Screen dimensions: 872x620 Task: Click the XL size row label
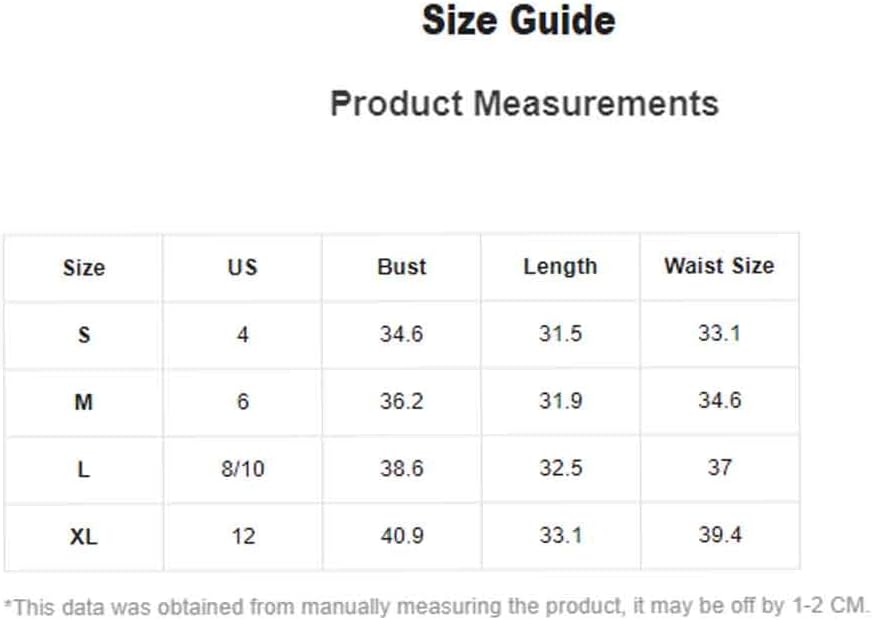click(83, 537)
